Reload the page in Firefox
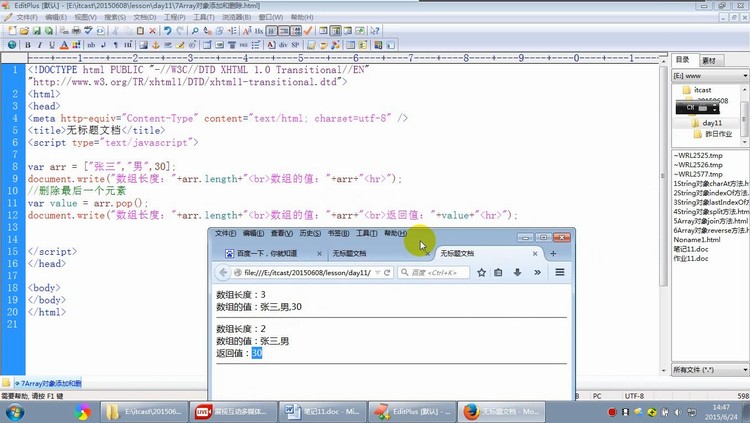The width and height of the screenshot is (750, 423). click(387, 272)
